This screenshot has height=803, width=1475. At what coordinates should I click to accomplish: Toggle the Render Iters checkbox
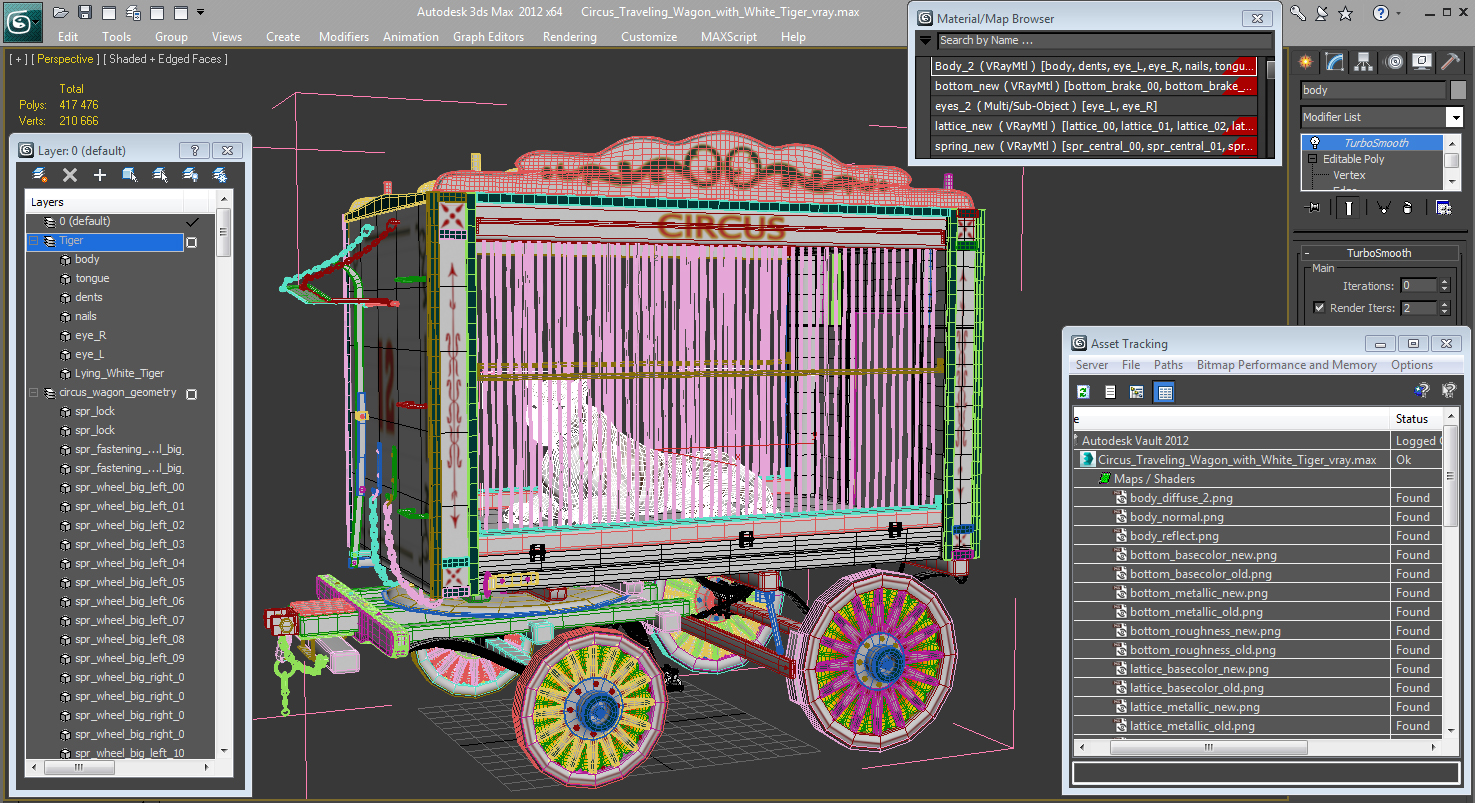(1319, 308)
